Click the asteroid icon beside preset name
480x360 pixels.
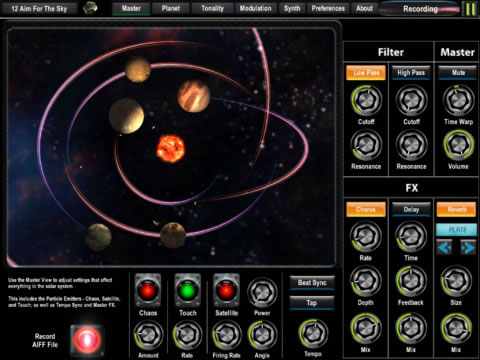[90, 8]
